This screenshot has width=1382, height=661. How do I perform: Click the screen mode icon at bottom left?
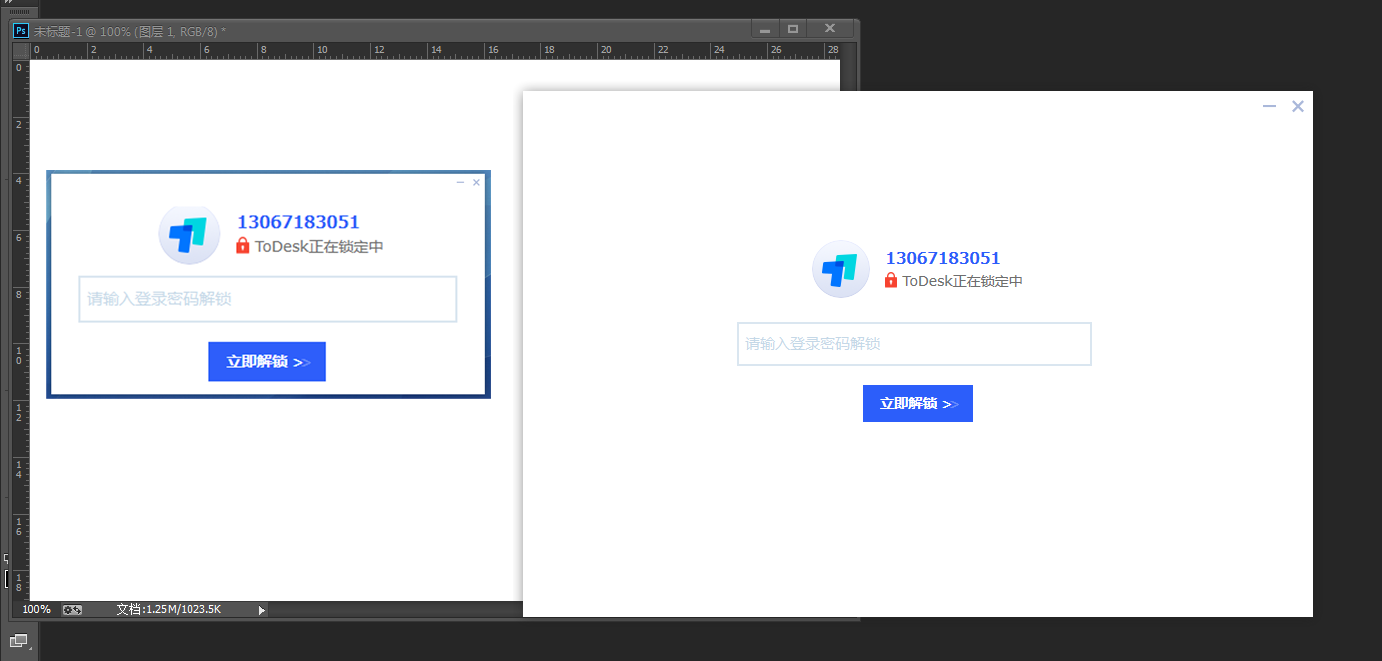click(19, 641)
